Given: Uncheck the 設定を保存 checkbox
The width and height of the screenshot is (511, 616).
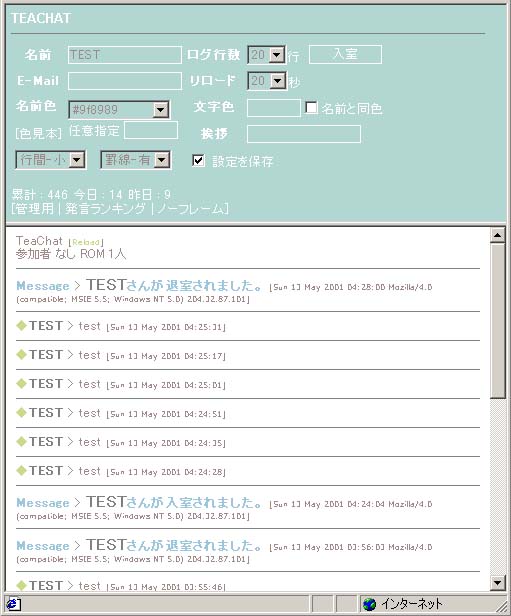Looking at the screenshot, I should coord(198,160).
